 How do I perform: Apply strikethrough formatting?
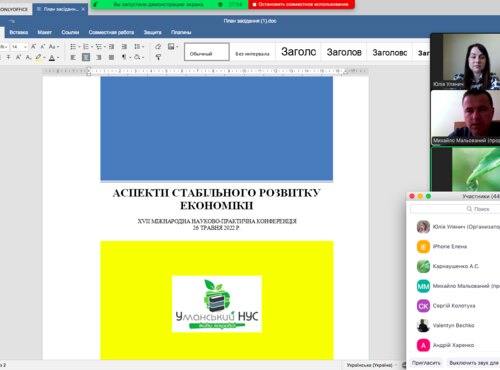point(9,57)
